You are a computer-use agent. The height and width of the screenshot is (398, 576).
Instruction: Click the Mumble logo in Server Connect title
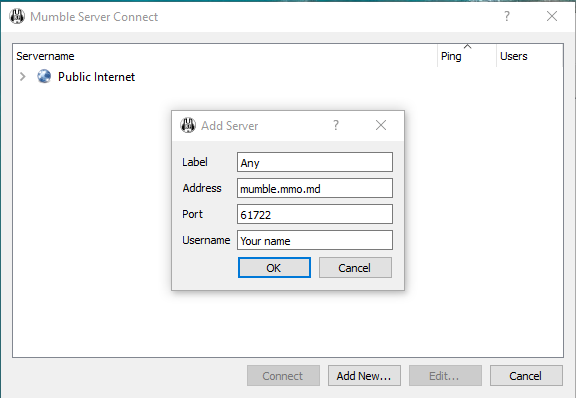coord(17,17)
